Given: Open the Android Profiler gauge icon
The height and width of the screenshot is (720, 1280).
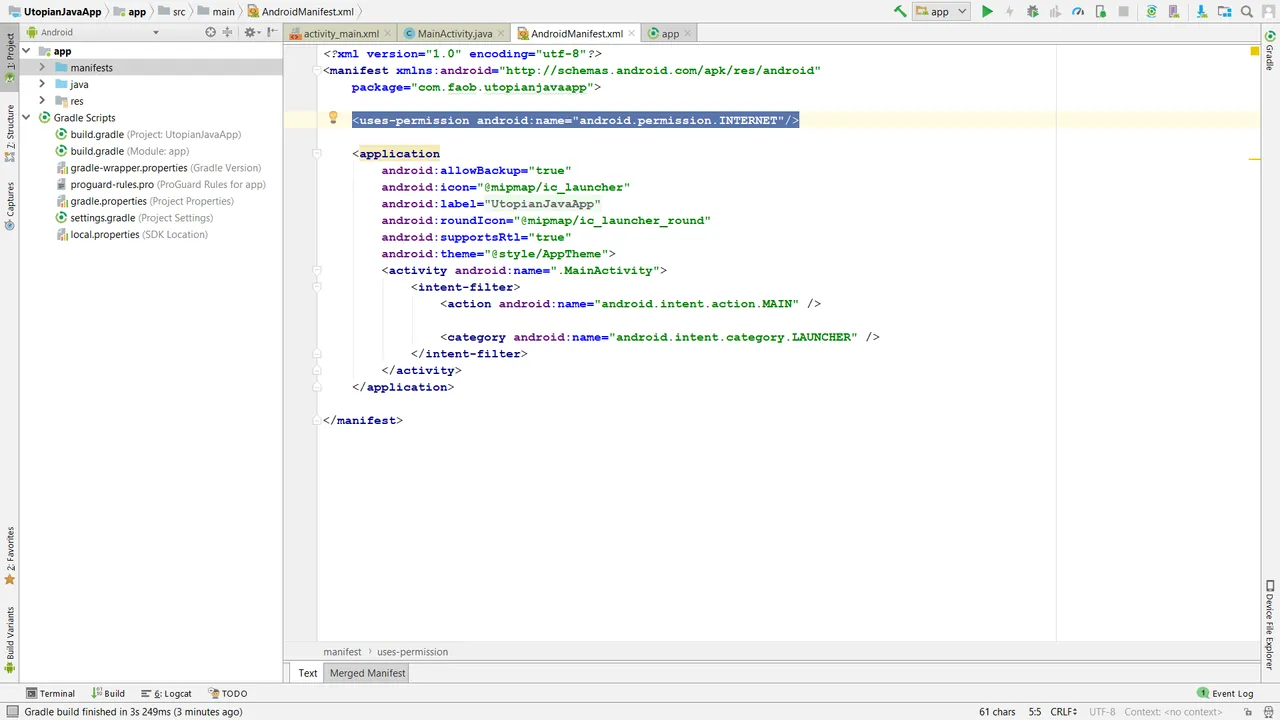Looking at the screenshot, I should coord(1078,12).
